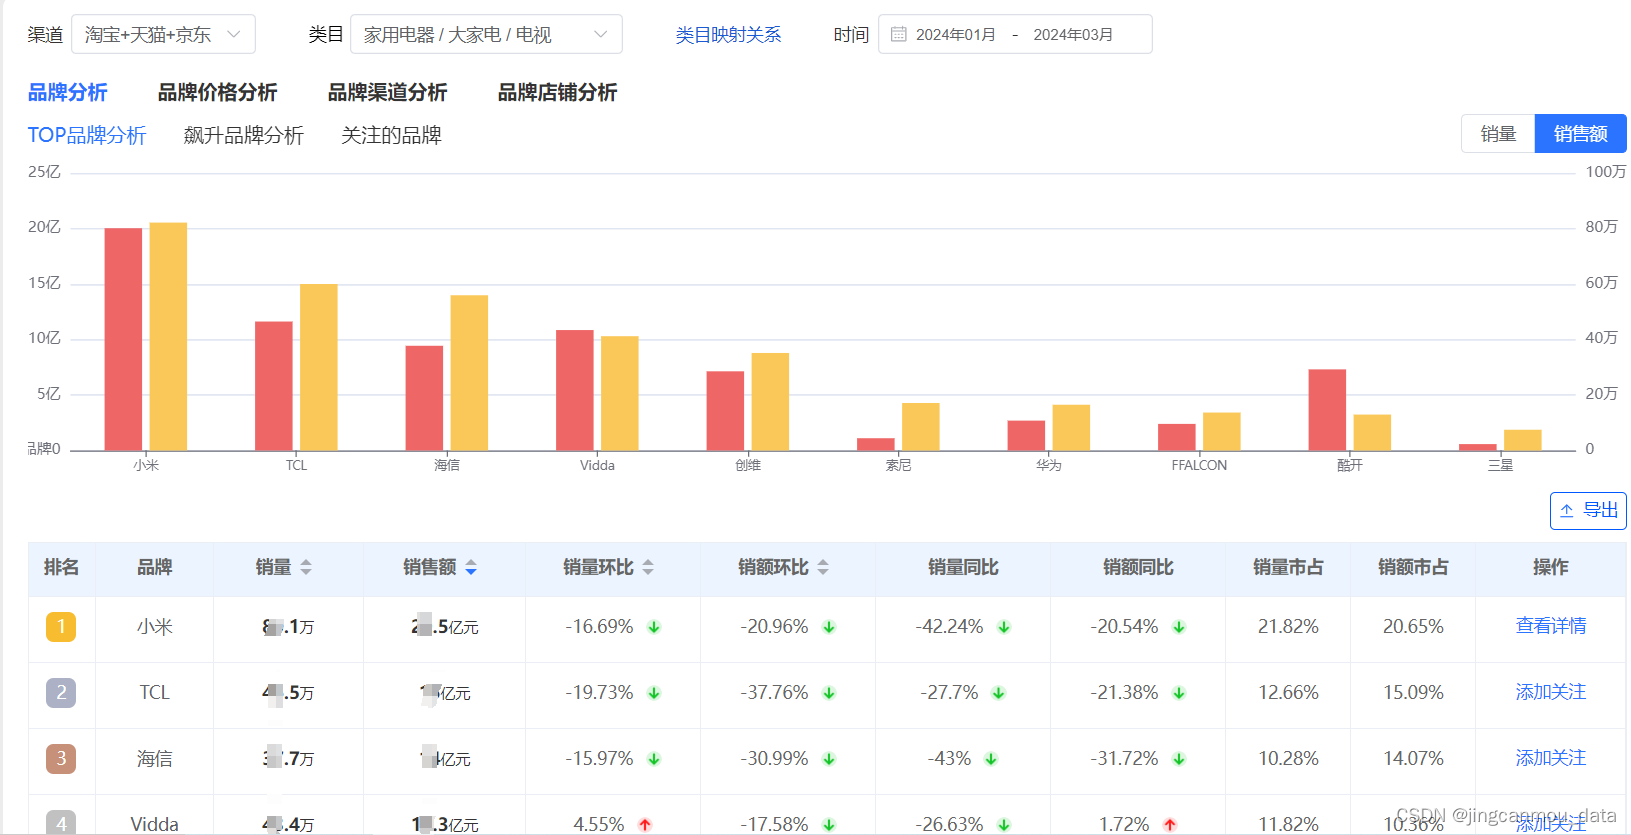Click the upload icon in 导出 button

coord(1567,510)
